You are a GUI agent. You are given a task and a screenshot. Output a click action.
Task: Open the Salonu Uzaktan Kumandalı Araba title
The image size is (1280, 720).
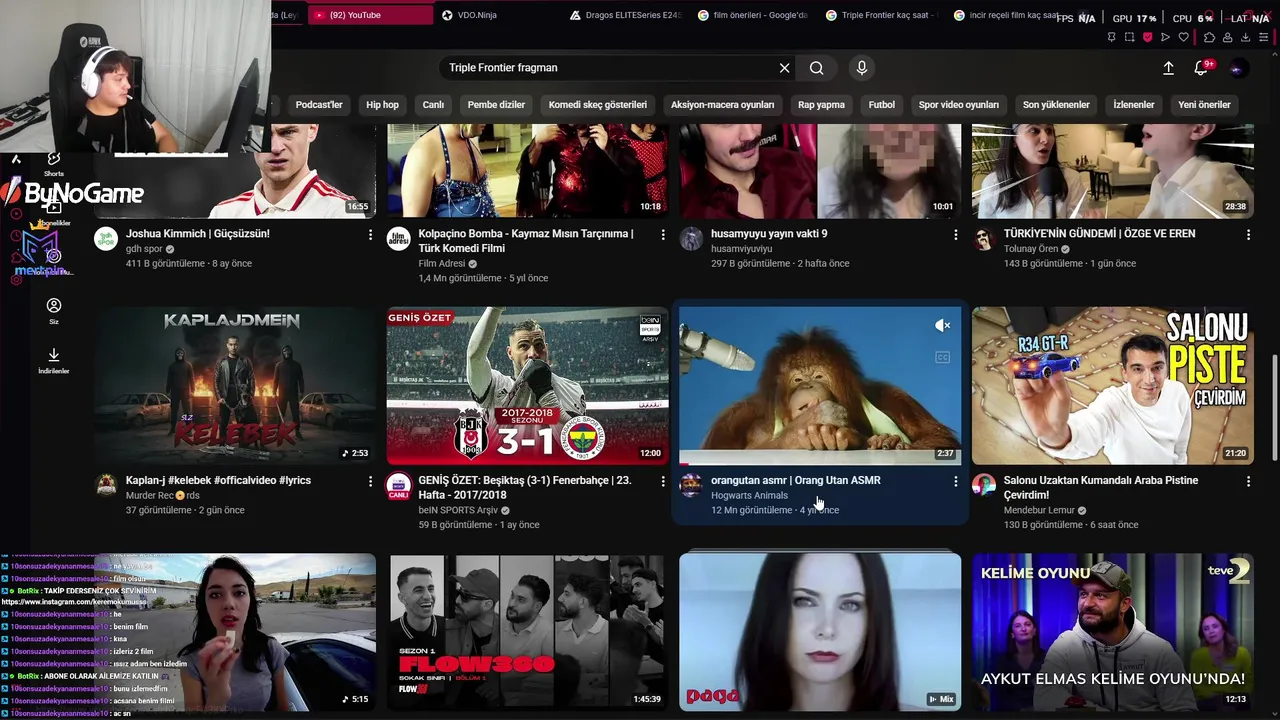click(1101, 487)
